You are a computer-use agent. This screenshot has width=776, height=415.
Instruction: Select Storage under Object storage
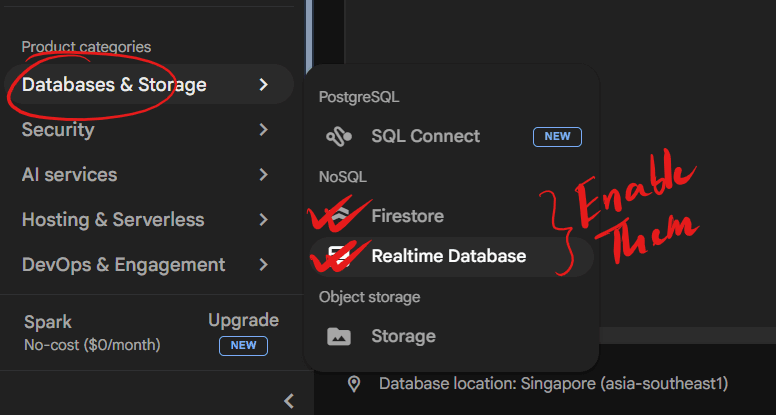point(451,336)
